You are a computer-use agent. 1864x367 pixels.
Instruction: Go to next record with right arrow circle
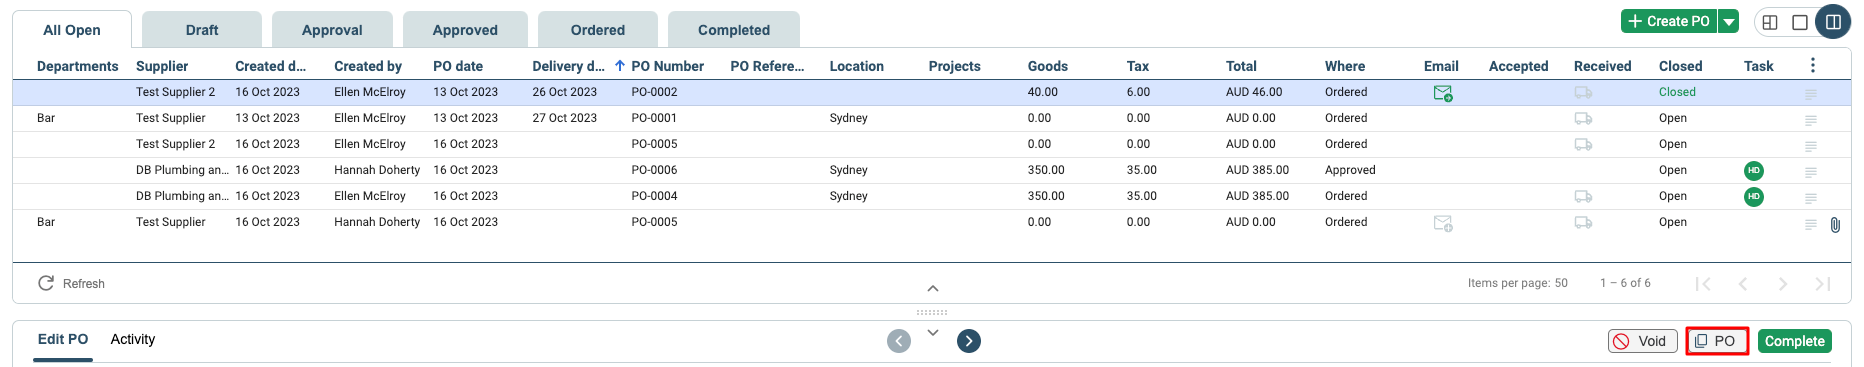click(x=968, y=341)
